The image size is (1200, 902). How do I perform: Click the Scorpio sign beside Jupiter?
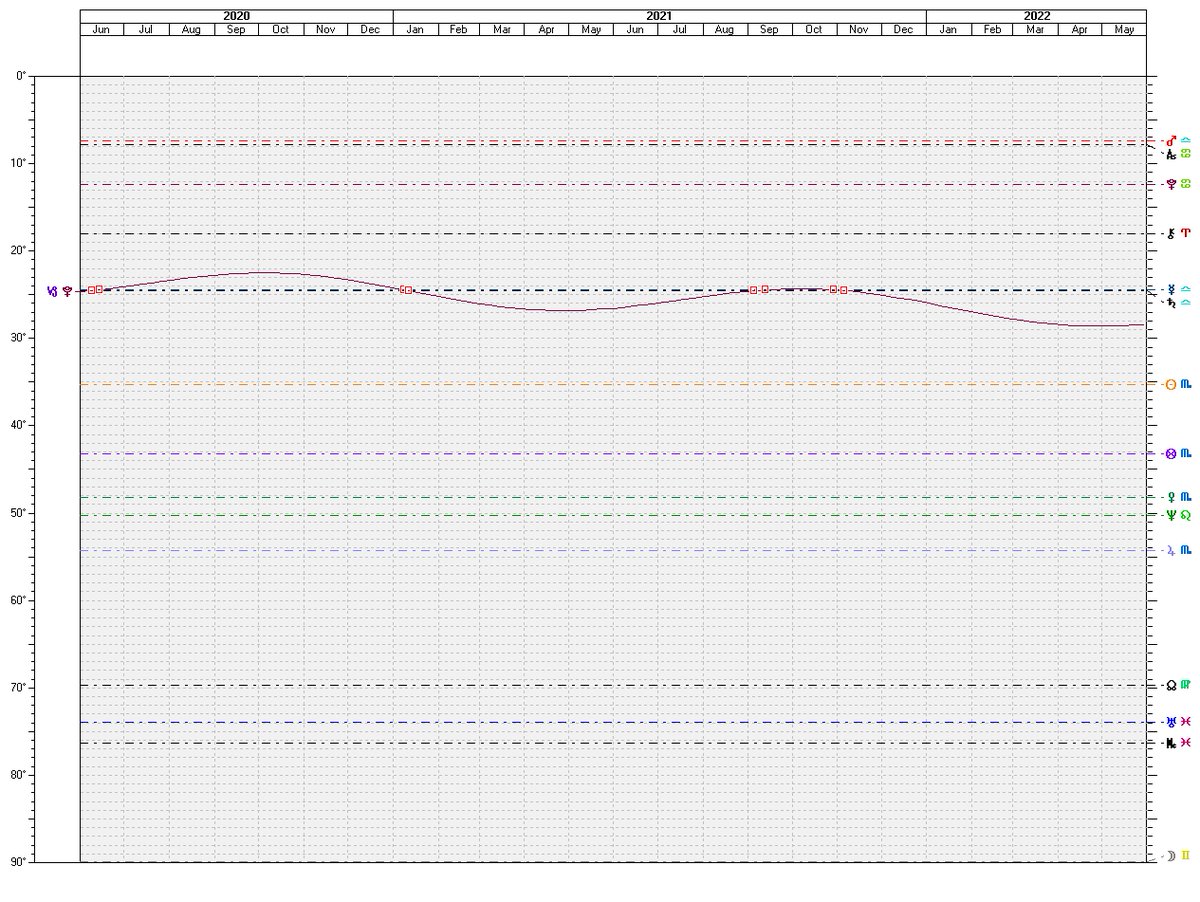pos(1186,550)
